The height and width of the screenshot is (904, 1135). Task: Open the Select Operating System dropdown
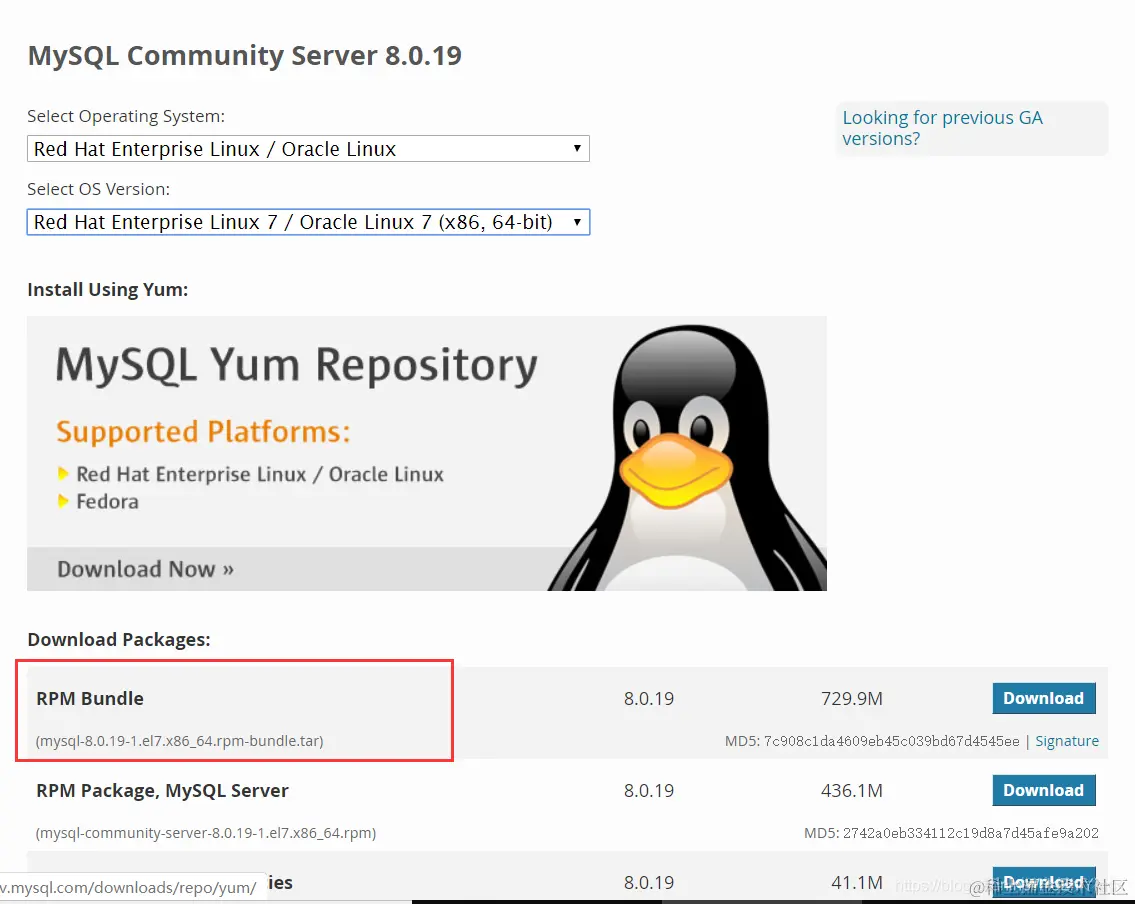(x=308, y=148)
